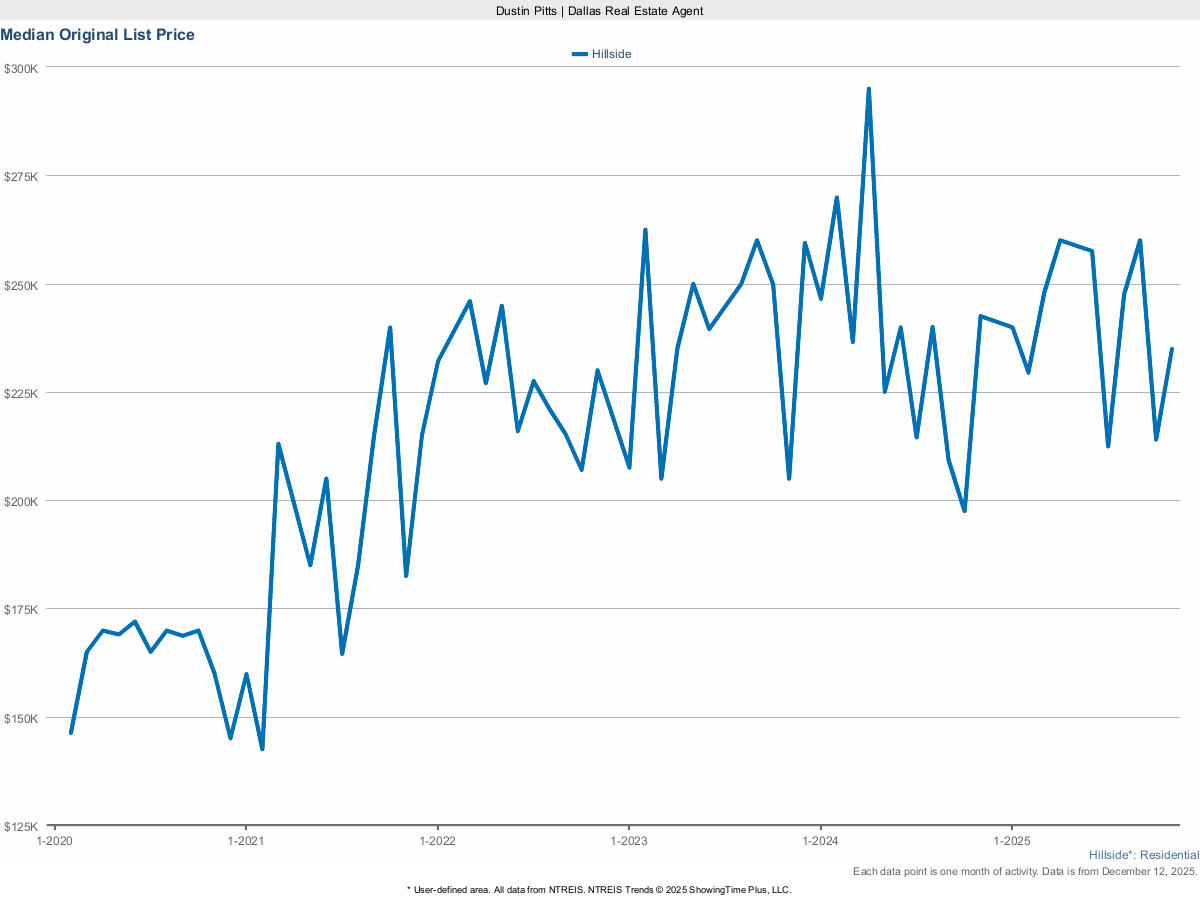The width and height of the screenshot is (1200, 900).
Task: Click the December 12, 2025 data note
Action: pos(1025,871)
